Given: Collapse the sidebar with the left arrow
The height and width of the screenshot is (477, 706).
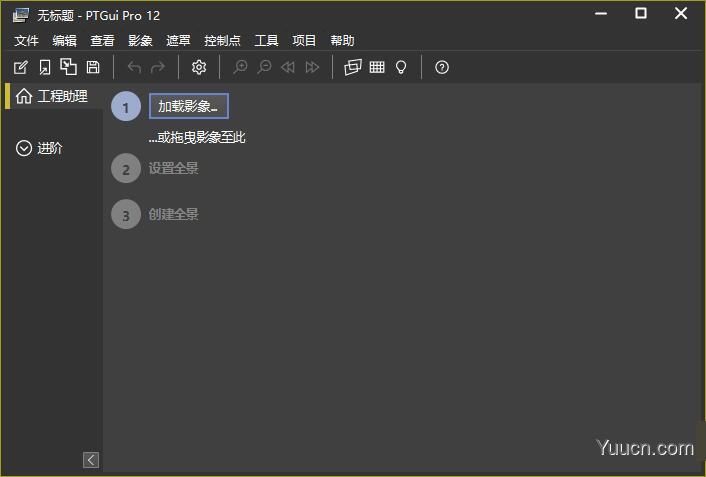Looking at the screenshot, I should coord(91,460).
